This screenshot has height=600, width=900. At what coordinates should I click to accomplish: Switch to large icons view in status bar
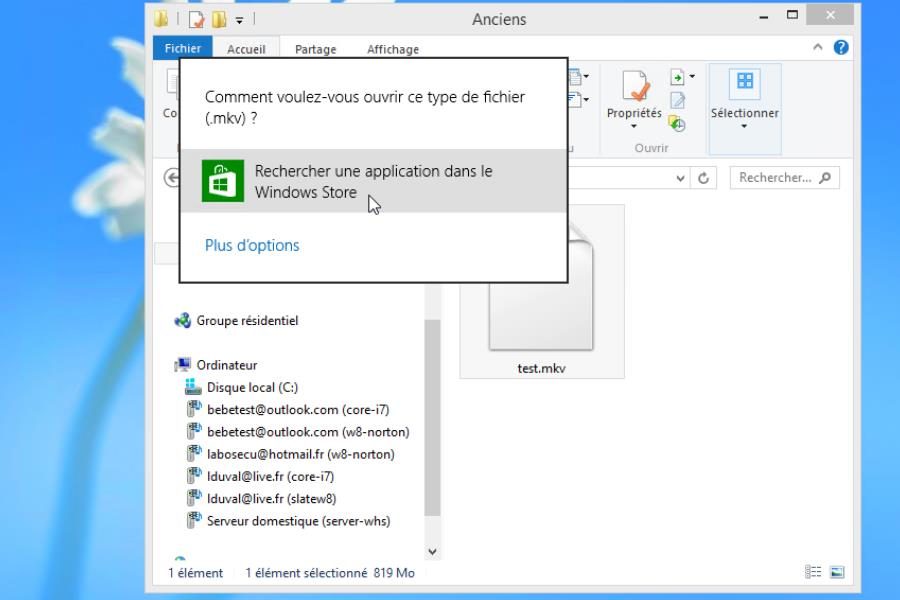[x=837, y=573]
